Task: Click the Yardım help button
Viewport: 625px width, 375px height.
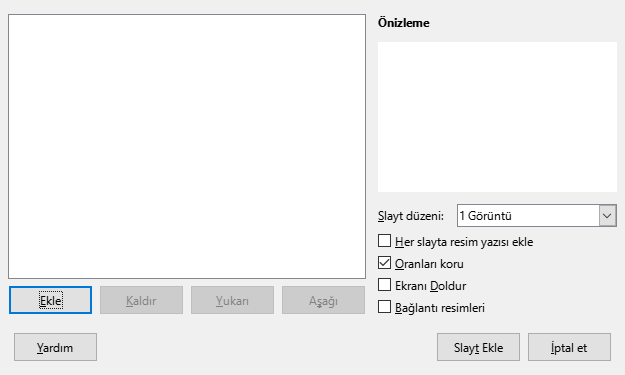Action: pos(55,347)
